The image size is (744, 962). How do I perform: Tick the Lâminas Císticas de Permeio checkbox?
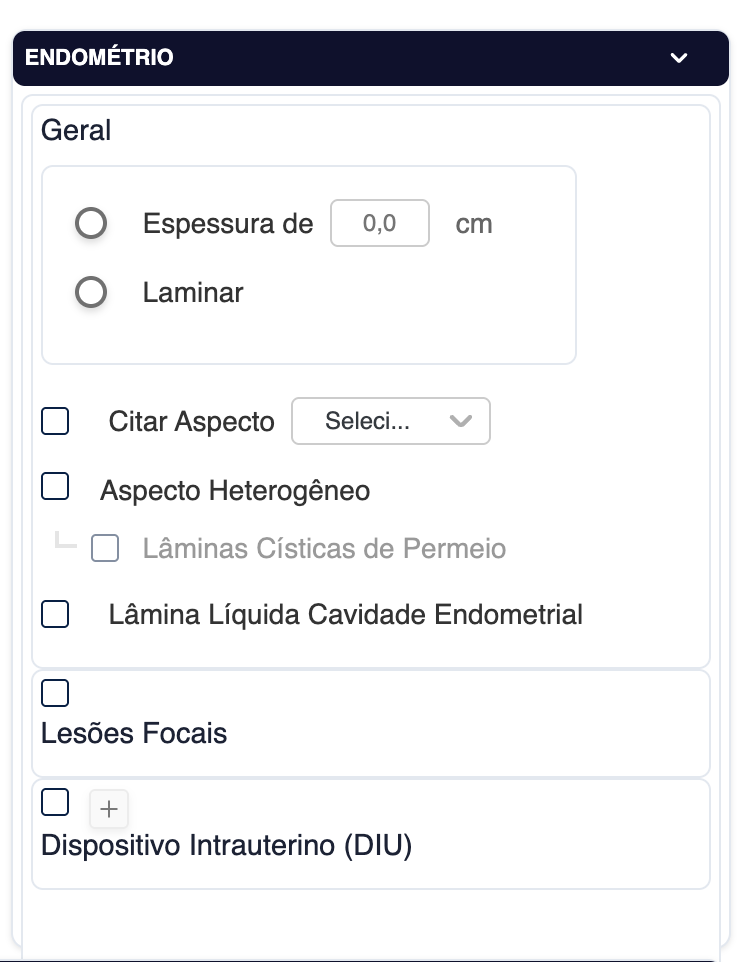click(x=105, y=548)
